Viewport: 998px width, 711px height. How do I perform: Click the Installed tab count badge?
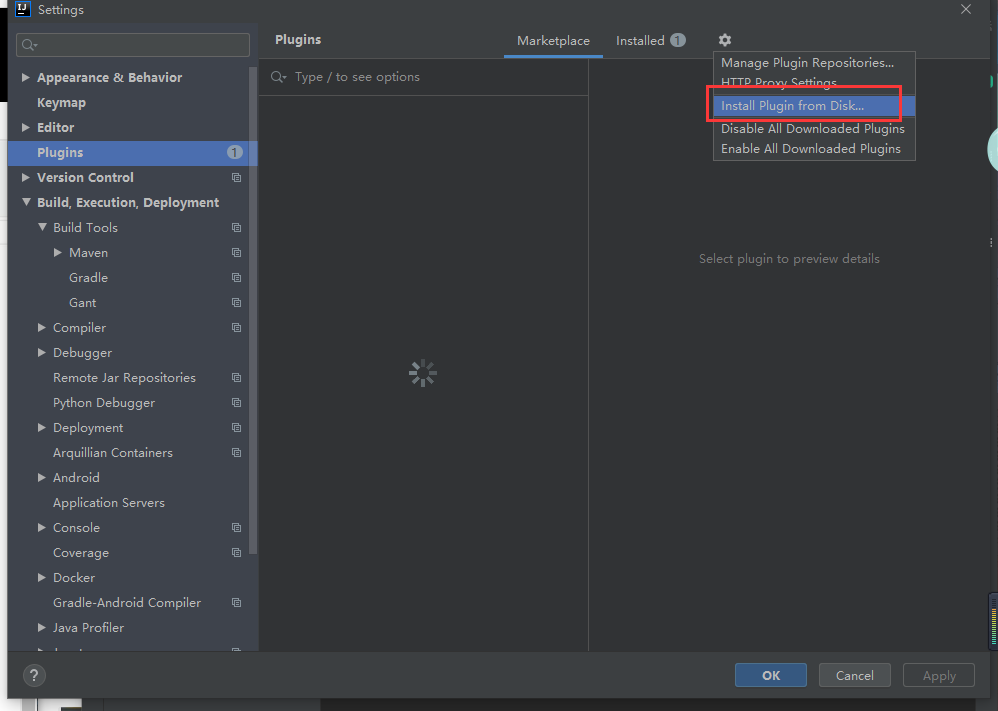[678, 40]
